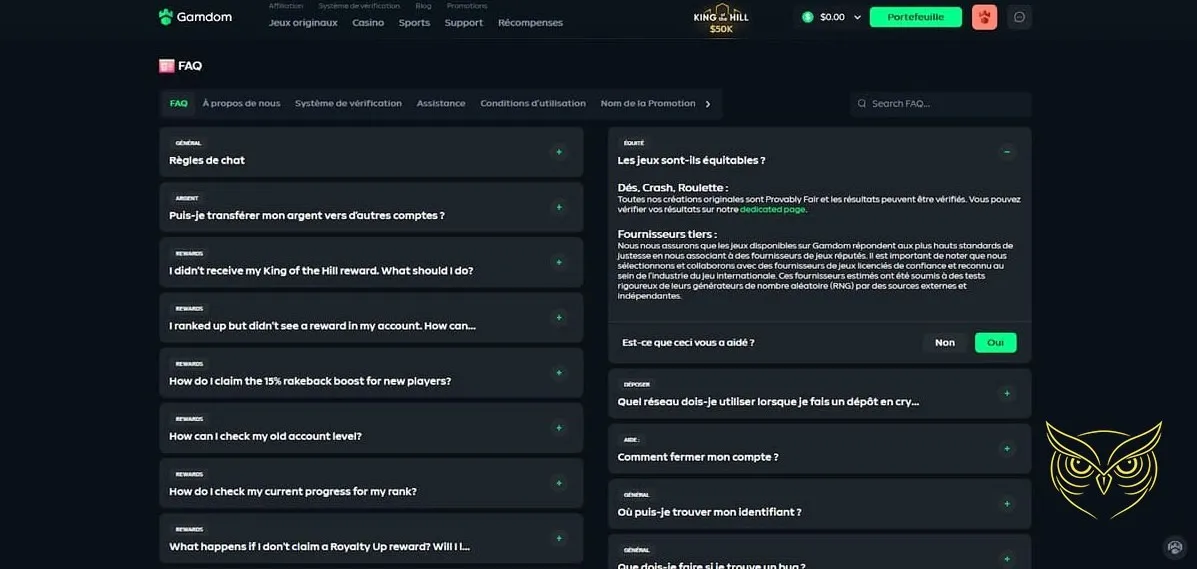Click the ARGENT category tag
The width and height of the screenshot is (1197, 569).
187,198
